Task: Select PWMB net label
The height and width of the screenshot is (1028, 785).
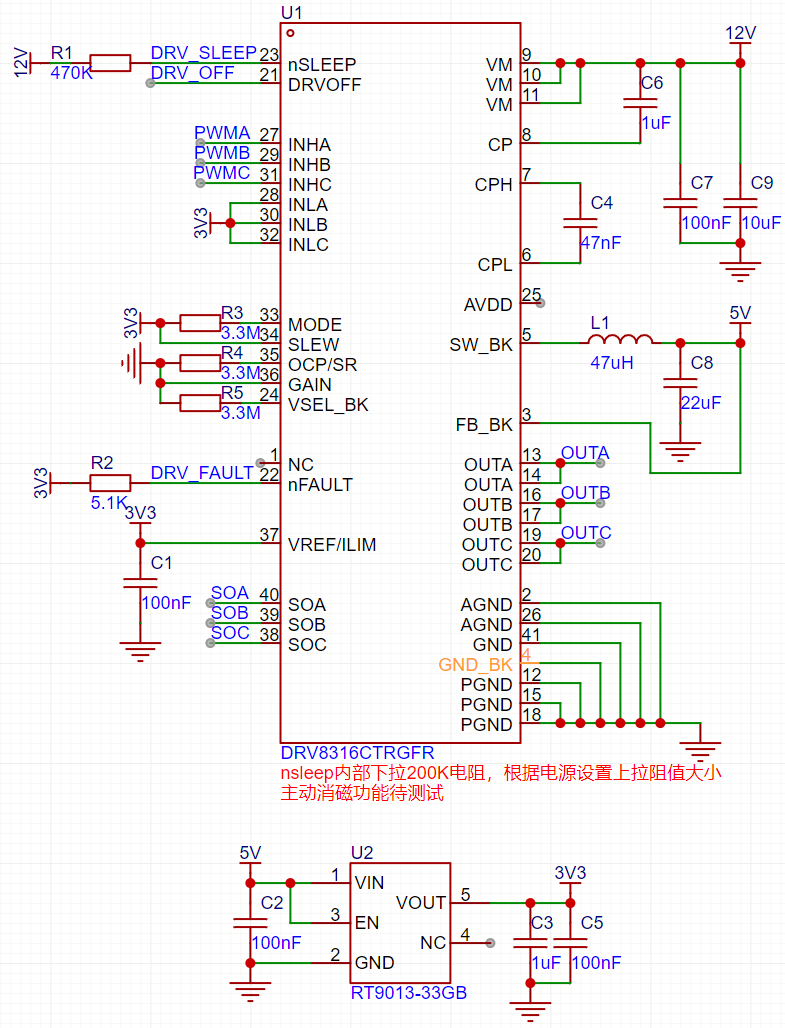Action: pos(222,153)
